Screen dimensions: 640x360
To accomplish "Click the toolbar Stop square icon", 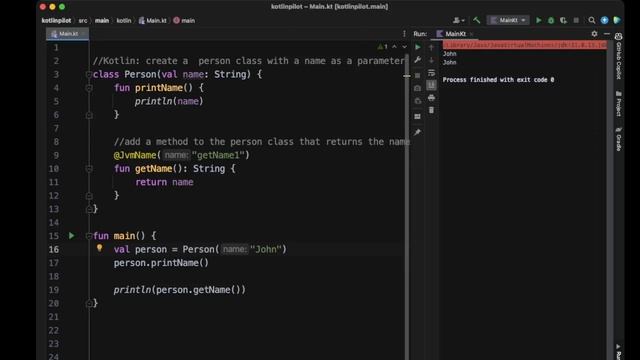I will [x=576, y=20].
